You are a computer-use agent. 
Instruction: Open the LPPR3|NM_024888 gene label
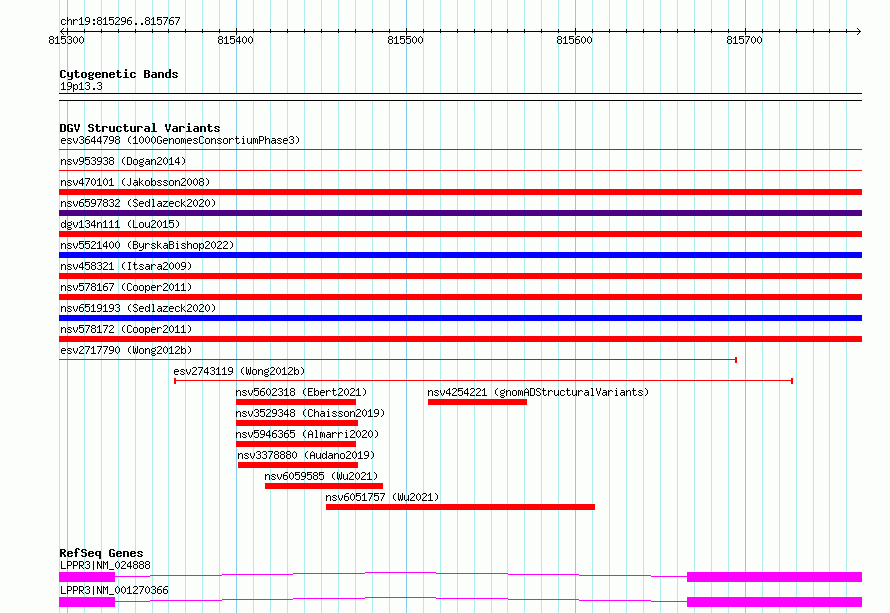[x=105, y=565]
